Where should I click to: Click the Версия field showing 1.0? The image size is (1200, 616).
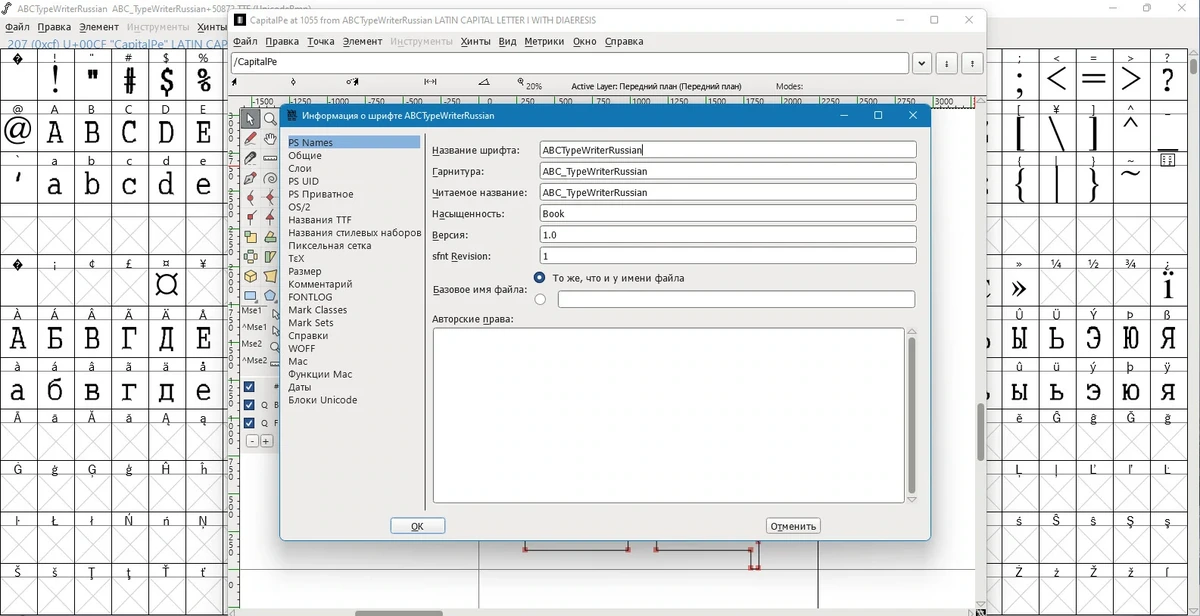click(x=728, y=235)
